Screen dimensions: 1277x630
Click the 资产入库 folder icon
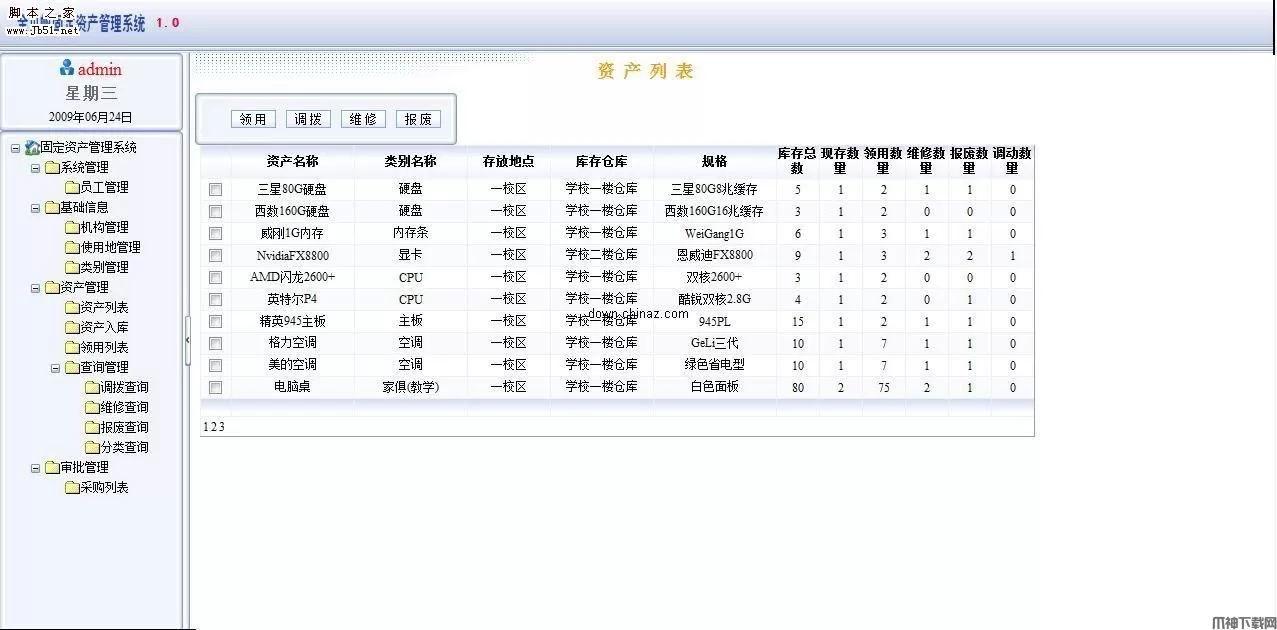point(72,327)
